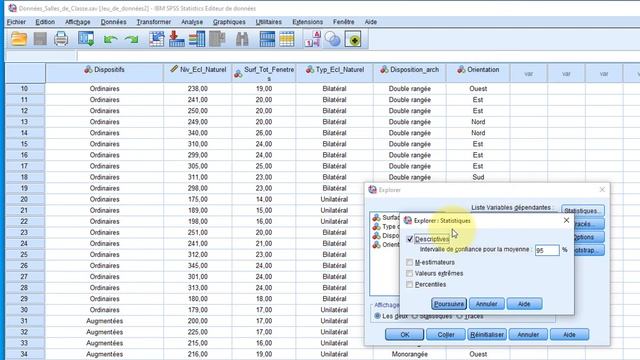Open the Extensions menu
Screen dimensions: 640x360
pyautogui.click(x=307, y=22)
